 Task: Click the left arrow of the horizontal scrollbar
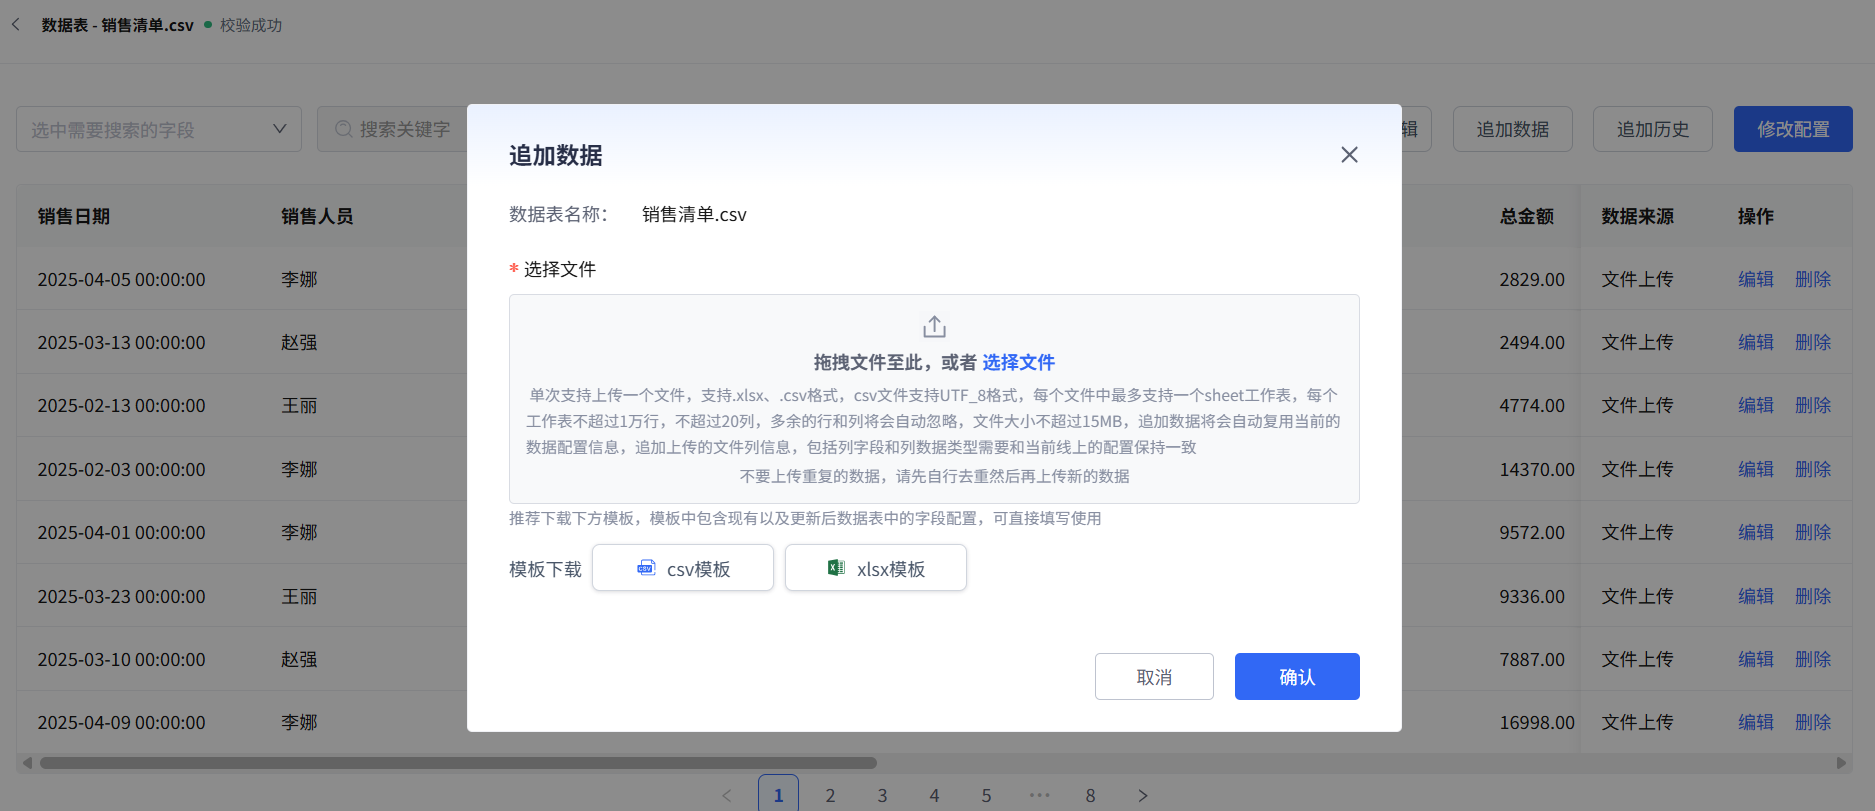[x=27, y=763]
